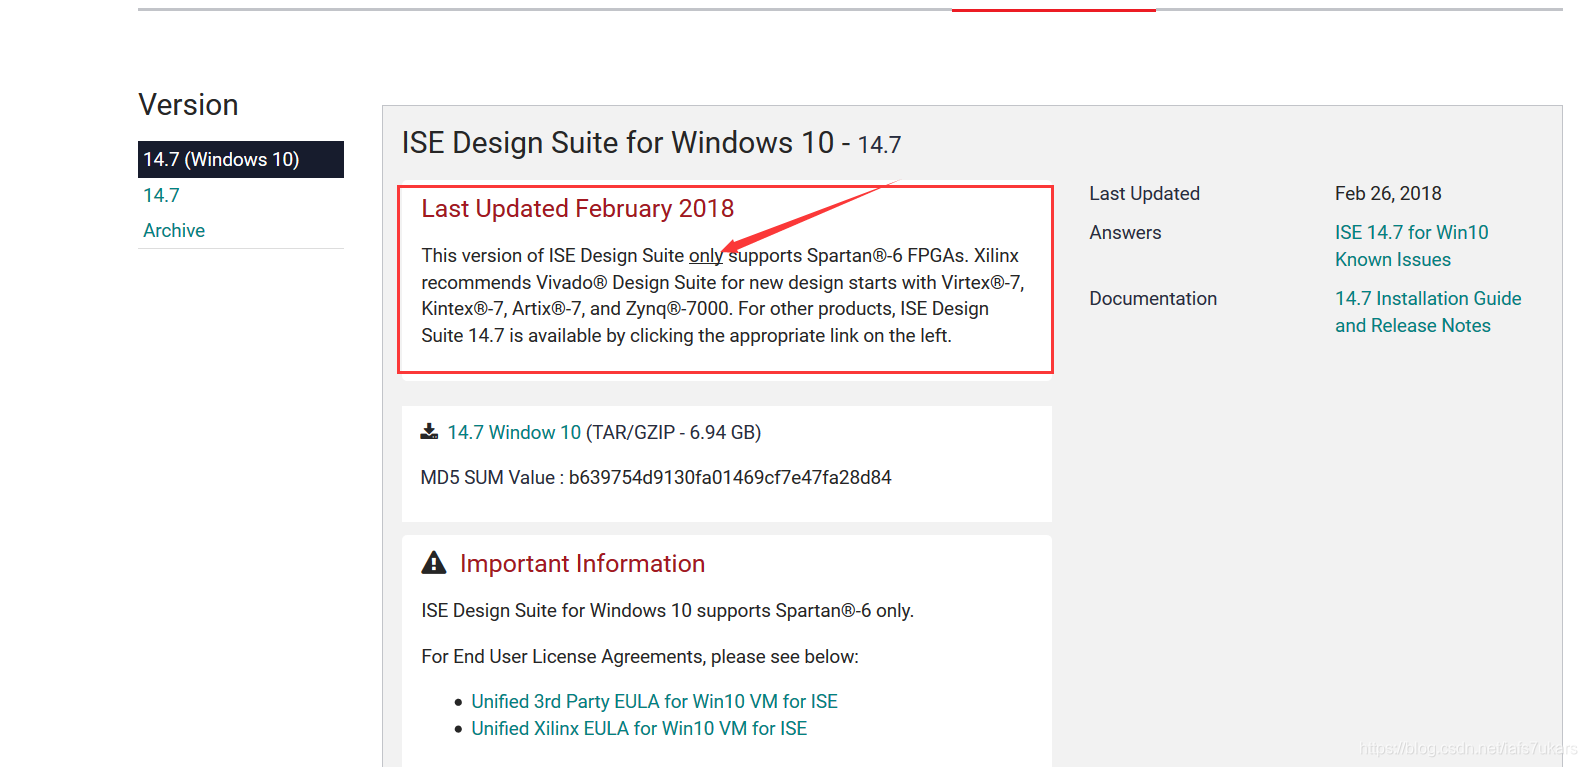Click the ISE Design Suite for Windows 10 heading
Image resolution: width=1587 pixels, height=767 pixels.
tap(651, 143)
